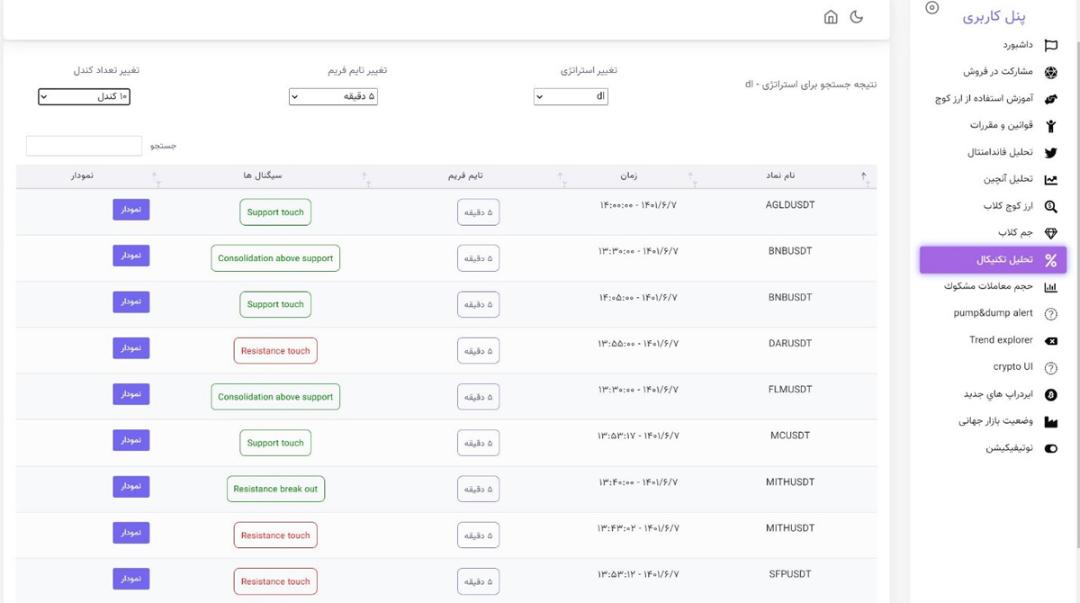The width and height of the screenshot is (1080, 603).
Task: Open the 10 candle count dropdown
Action: pos(84,96)
